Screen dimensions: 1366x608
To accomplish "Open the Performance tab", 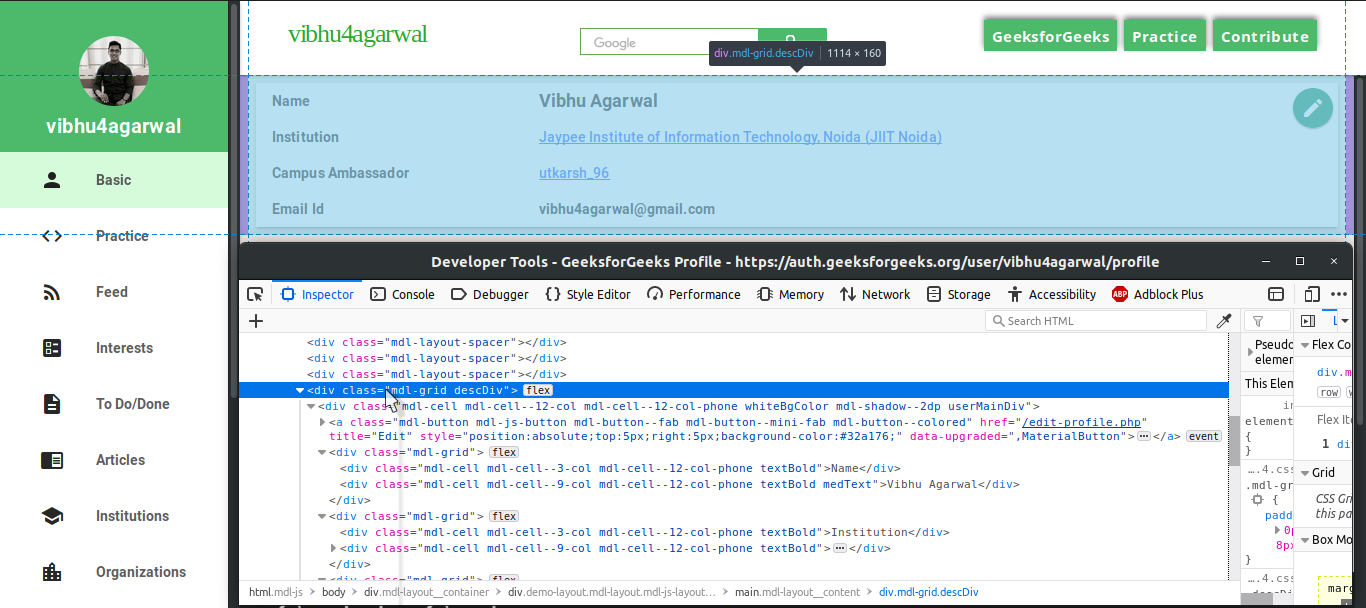I will (694, 294).
